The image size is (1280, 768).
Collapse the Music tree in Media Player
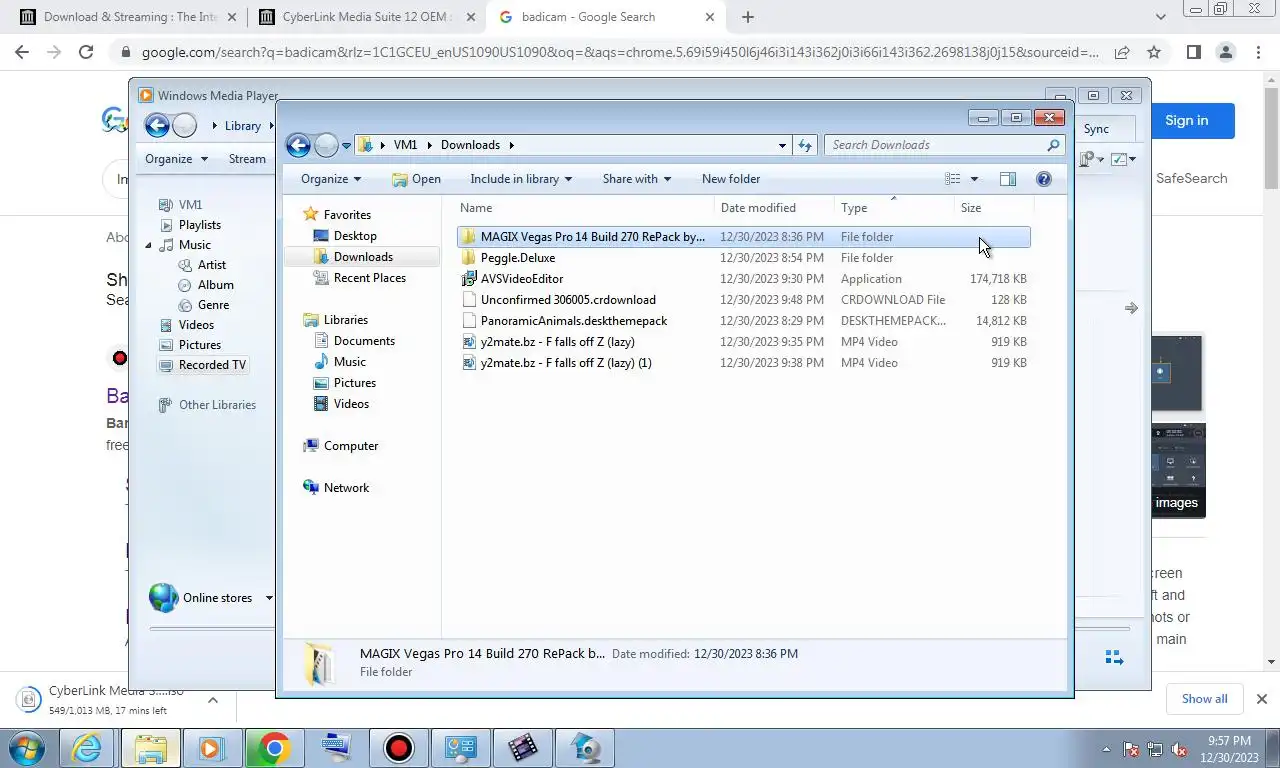coord(149,245)
